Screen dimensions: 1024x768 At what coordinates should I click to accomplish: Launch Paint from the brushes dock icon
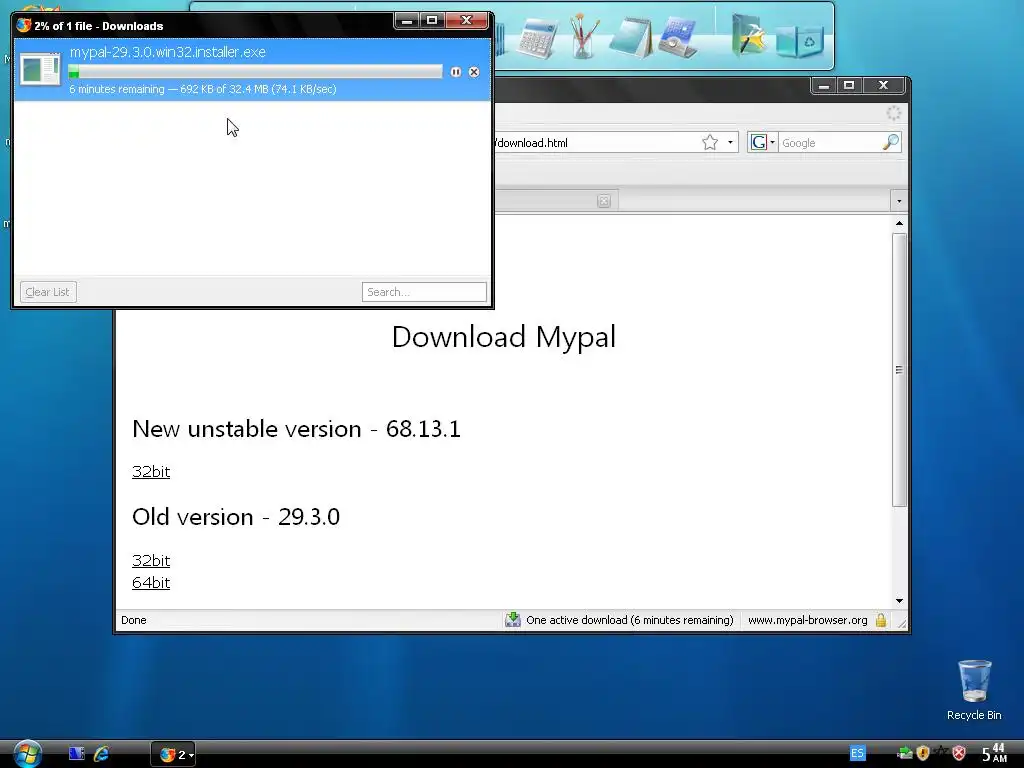click(583, 36)
